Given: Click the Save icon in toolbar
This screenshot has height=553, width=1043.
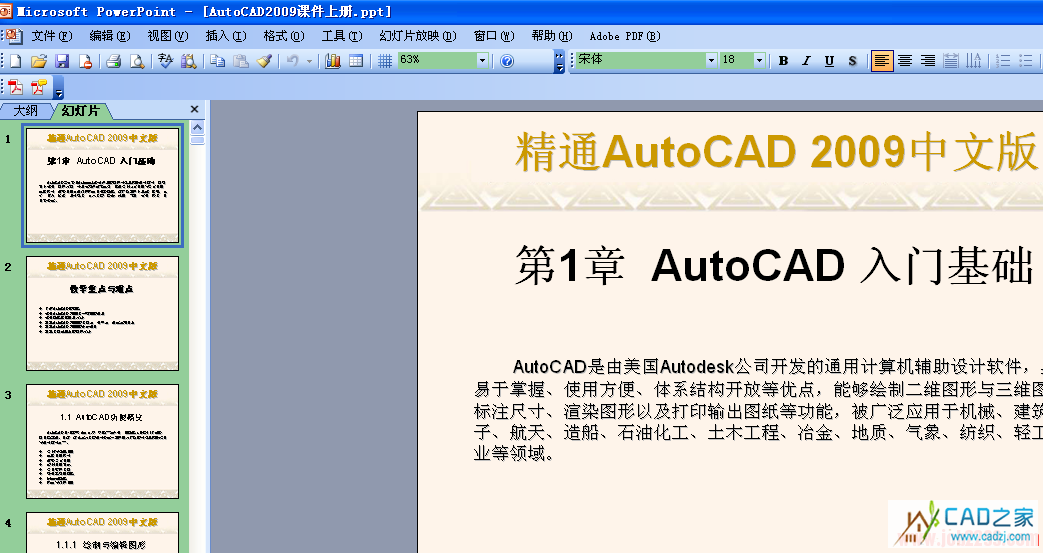Looking at the screenshot, I should pos(62,61).
